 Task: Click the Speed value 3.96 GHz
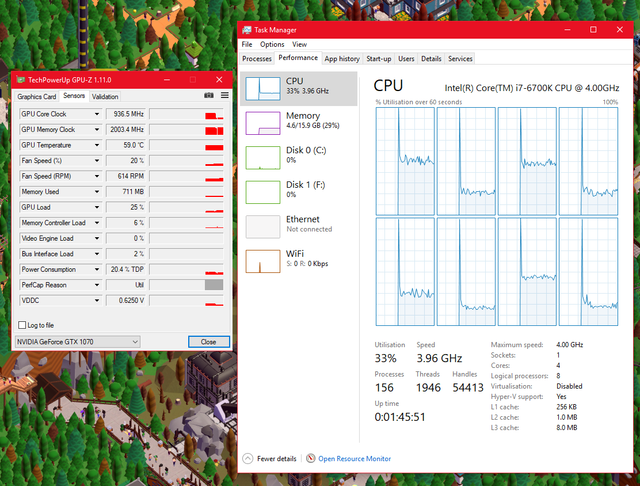click(x=439, y=358)
